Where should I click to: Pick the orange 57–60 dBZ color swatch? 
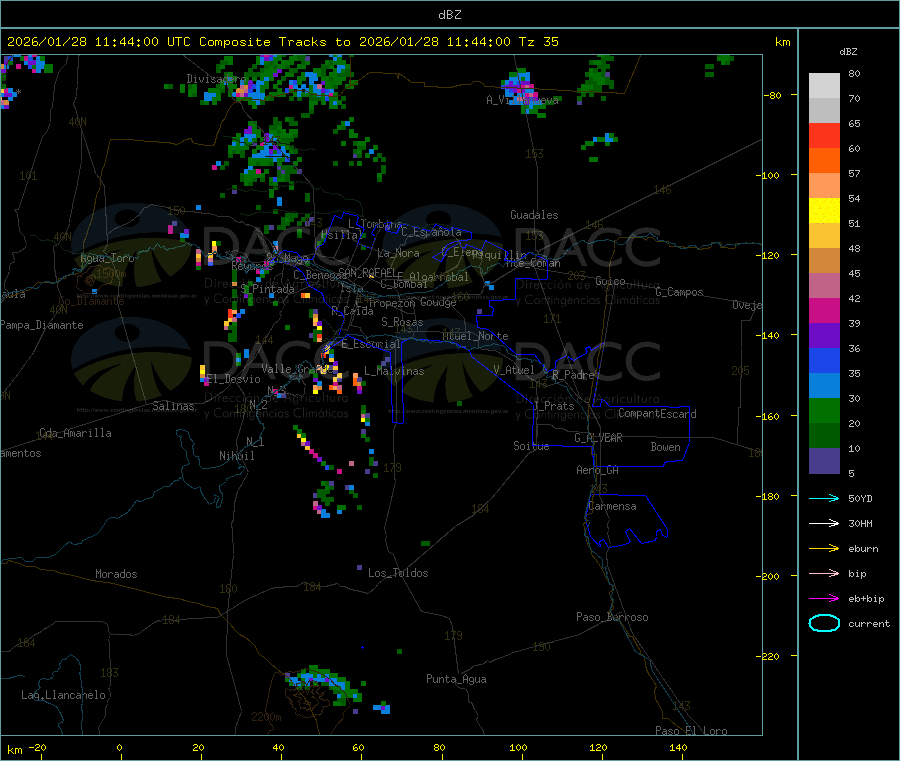point(824,161)
